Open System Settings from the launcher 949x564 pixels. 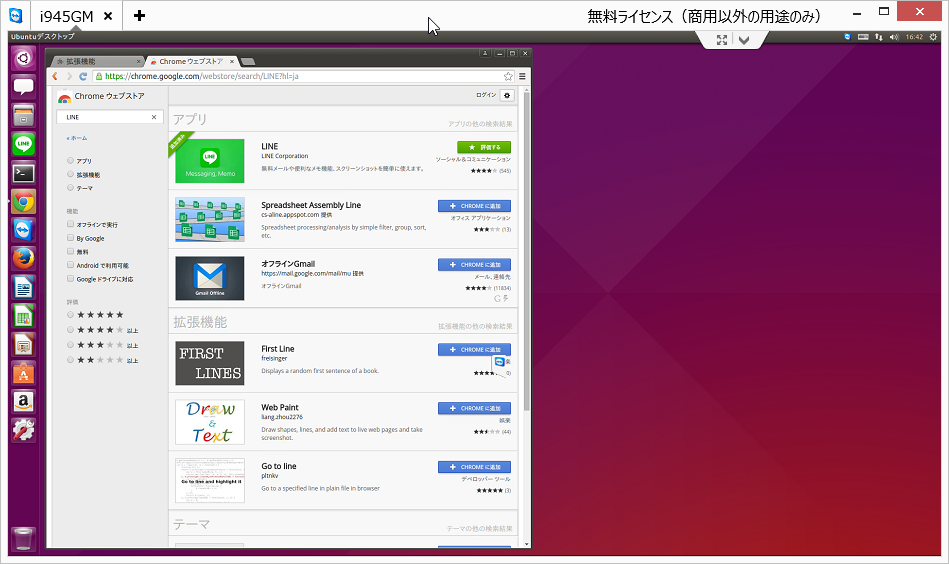point(24,430)
